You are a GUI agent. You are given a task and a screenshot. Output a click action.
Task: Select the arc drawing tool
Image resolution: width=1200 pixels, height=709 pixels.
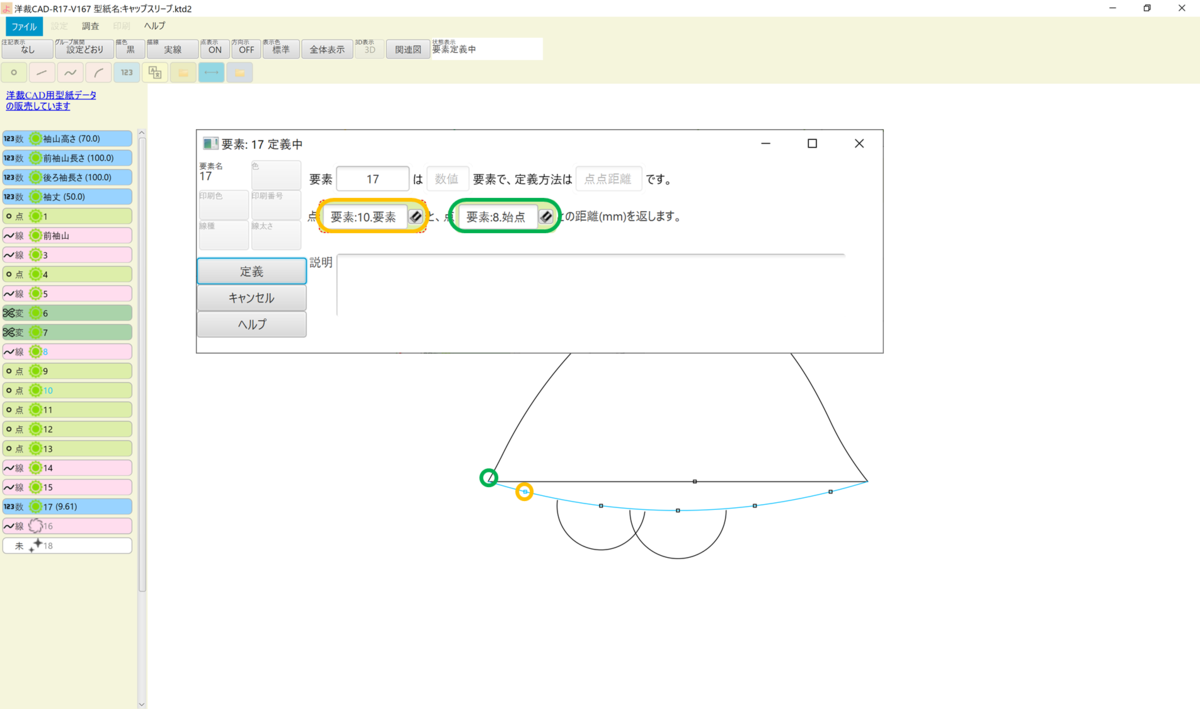coord(97,72)
